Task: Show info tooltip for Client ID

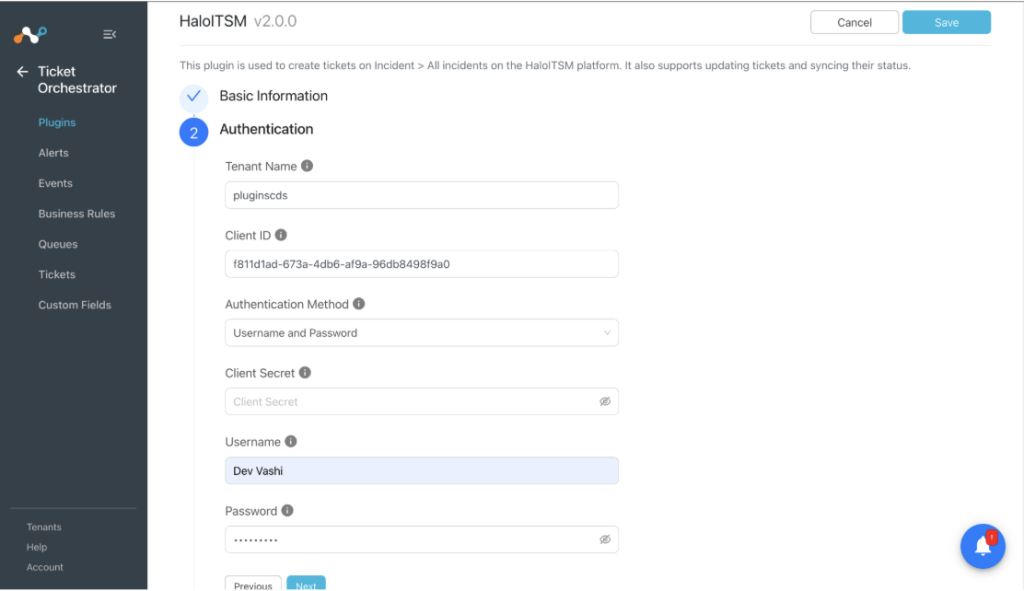Action: (281, 235)
